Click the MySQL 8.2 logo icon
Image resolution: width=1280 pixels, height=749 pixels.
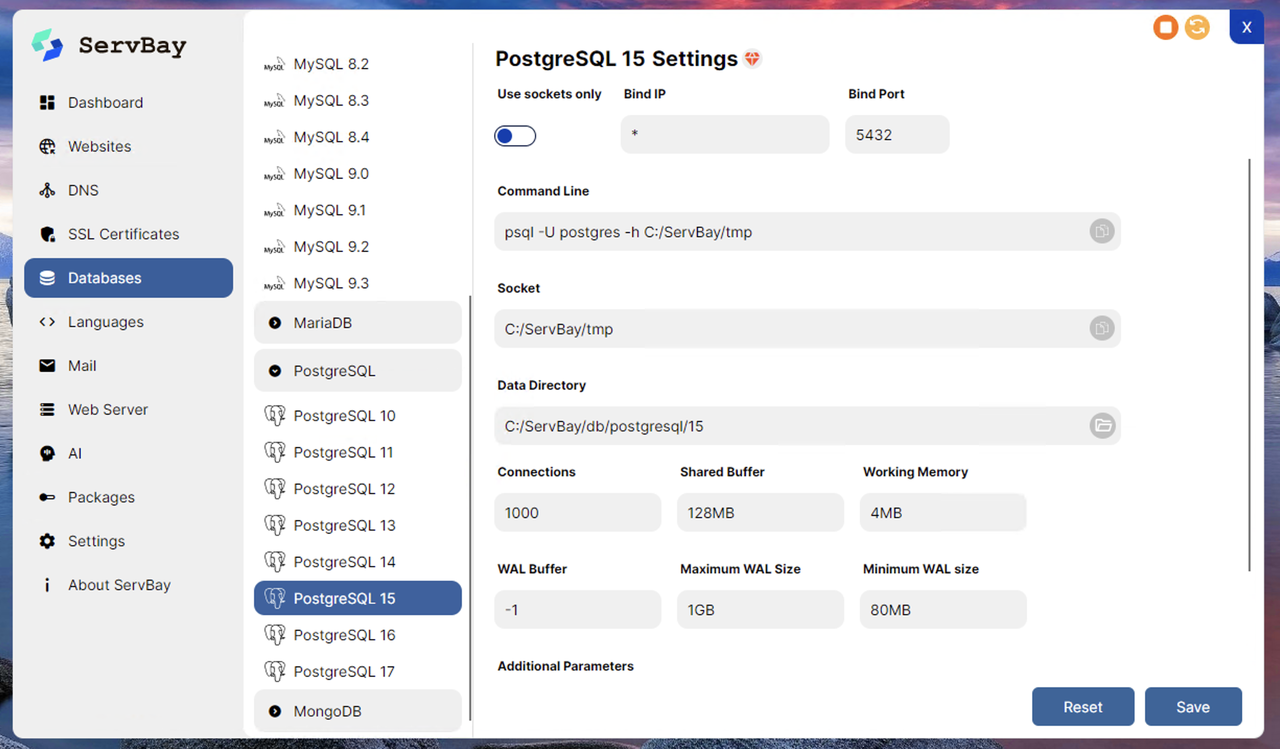(274, 66)
